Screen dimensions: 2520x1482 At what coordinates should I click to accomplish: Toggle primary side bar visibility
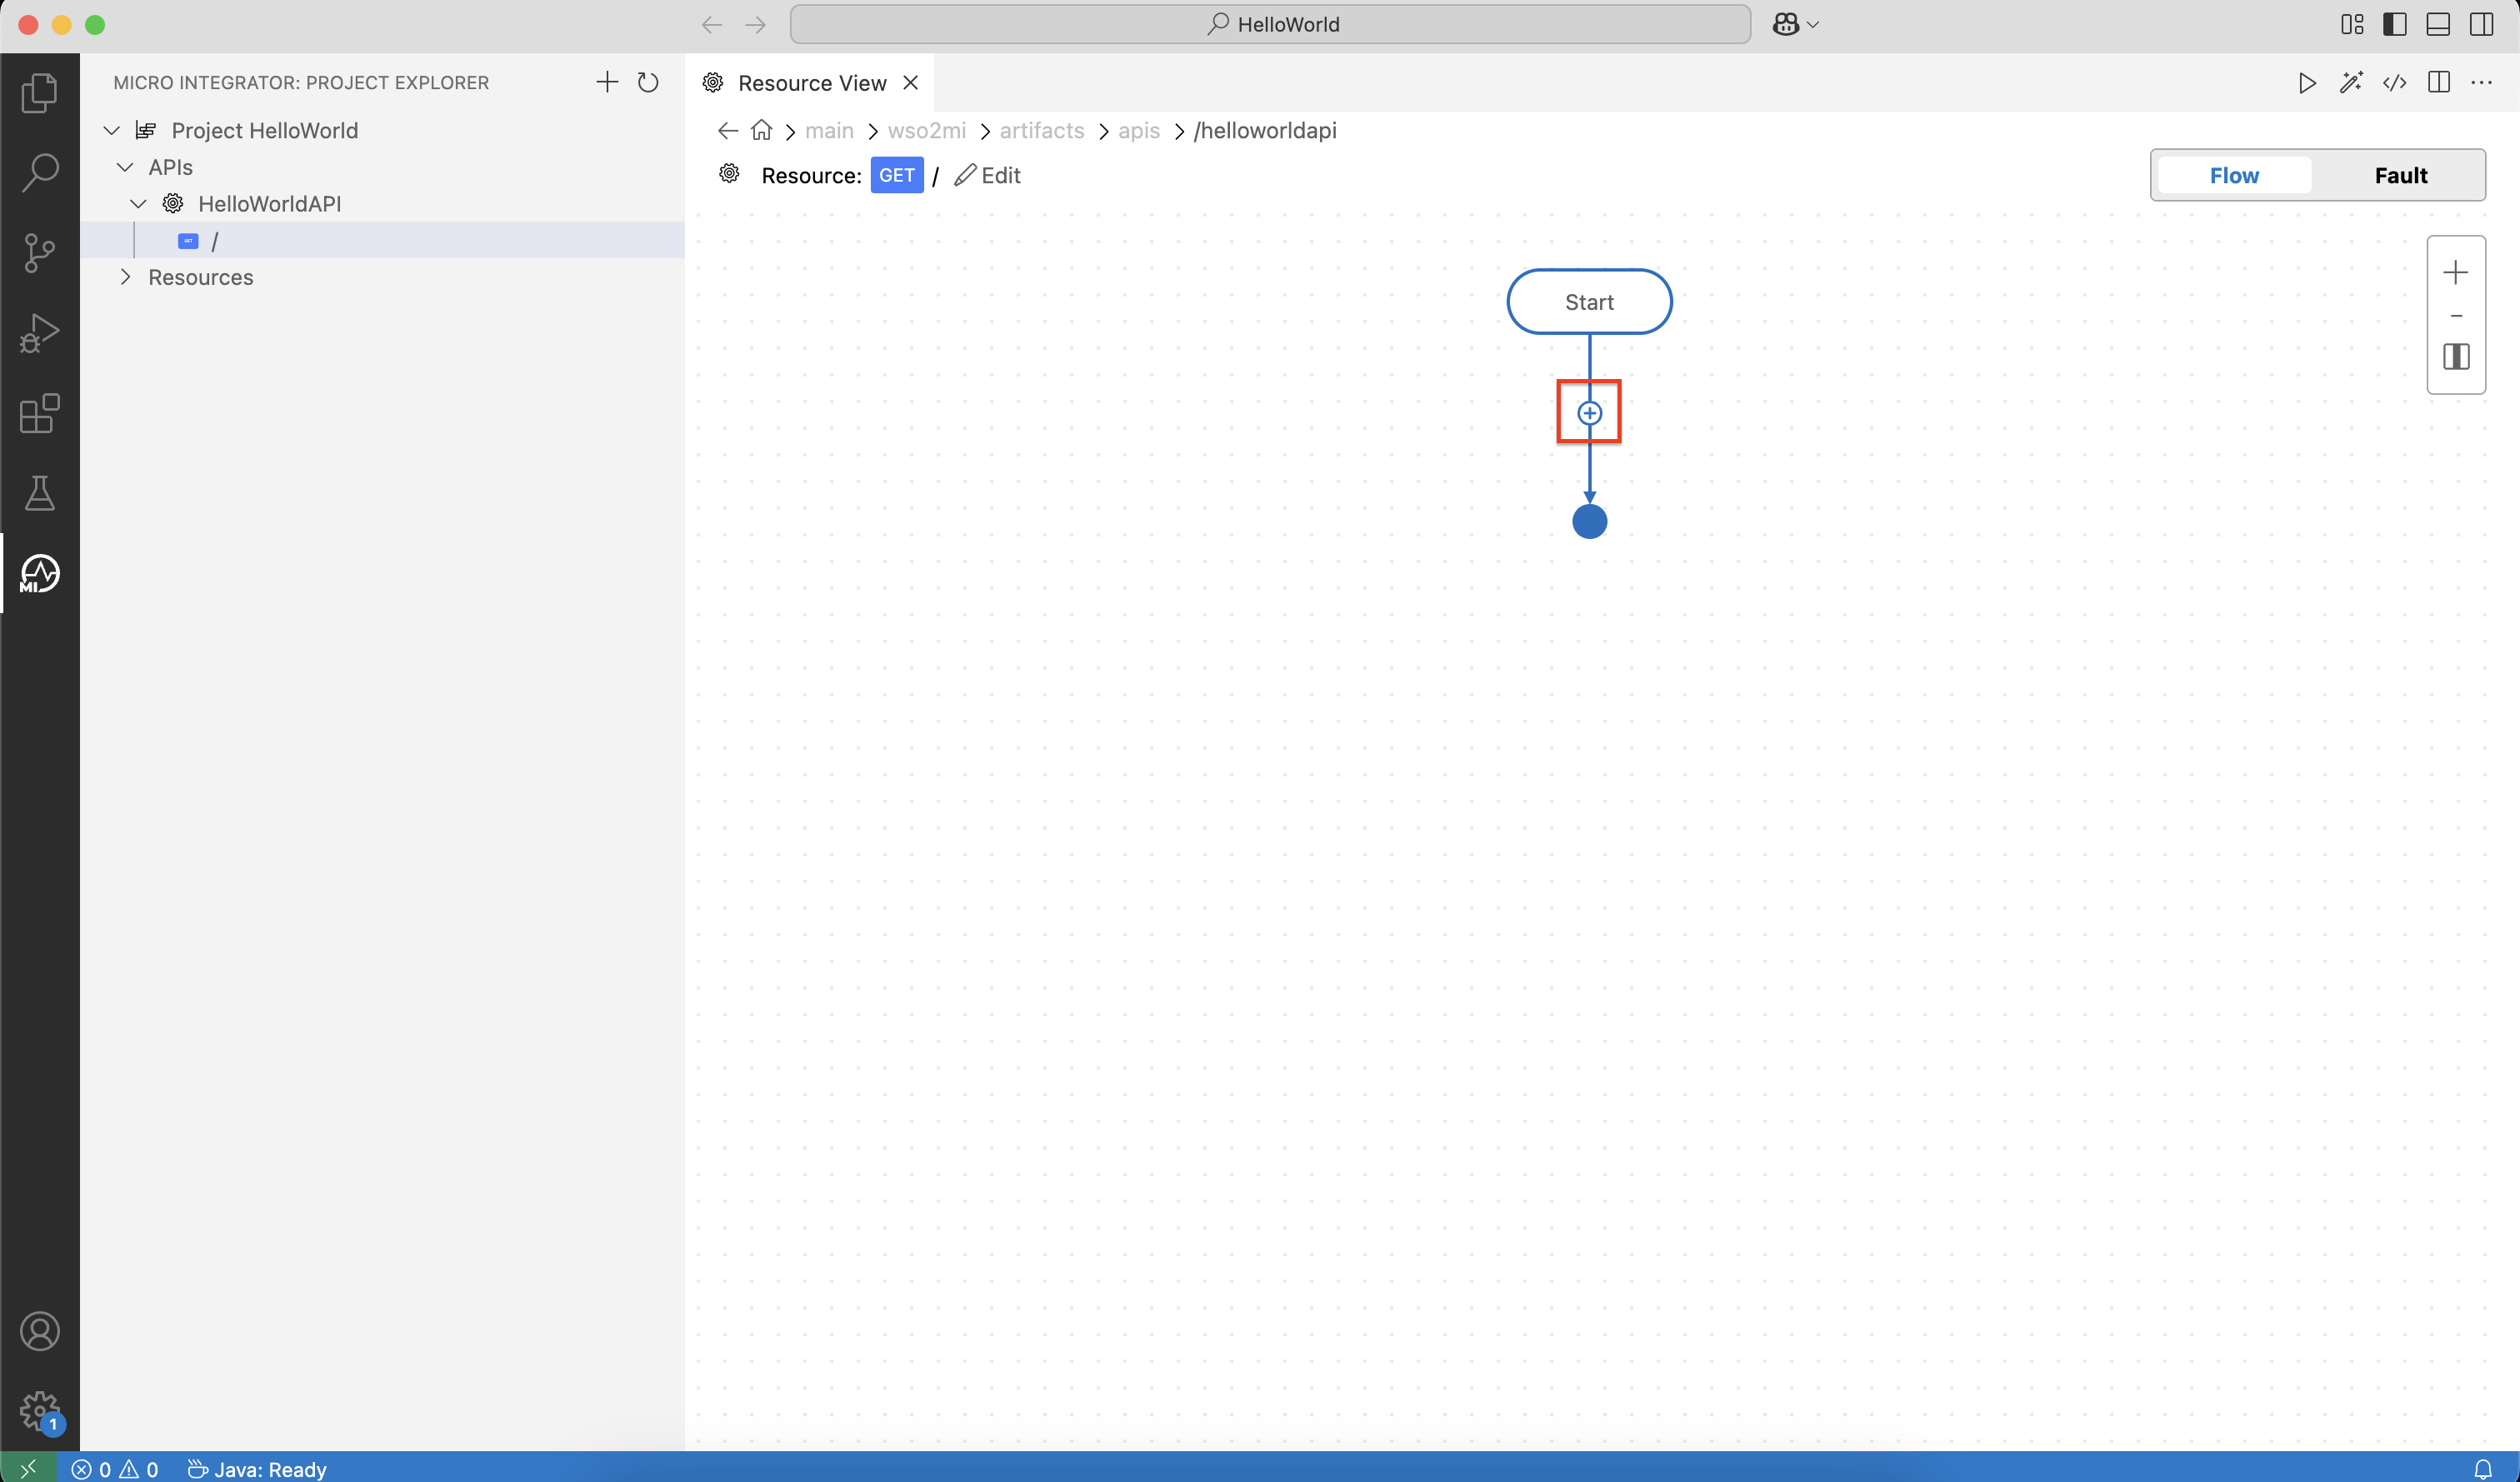pos(2395,24)
